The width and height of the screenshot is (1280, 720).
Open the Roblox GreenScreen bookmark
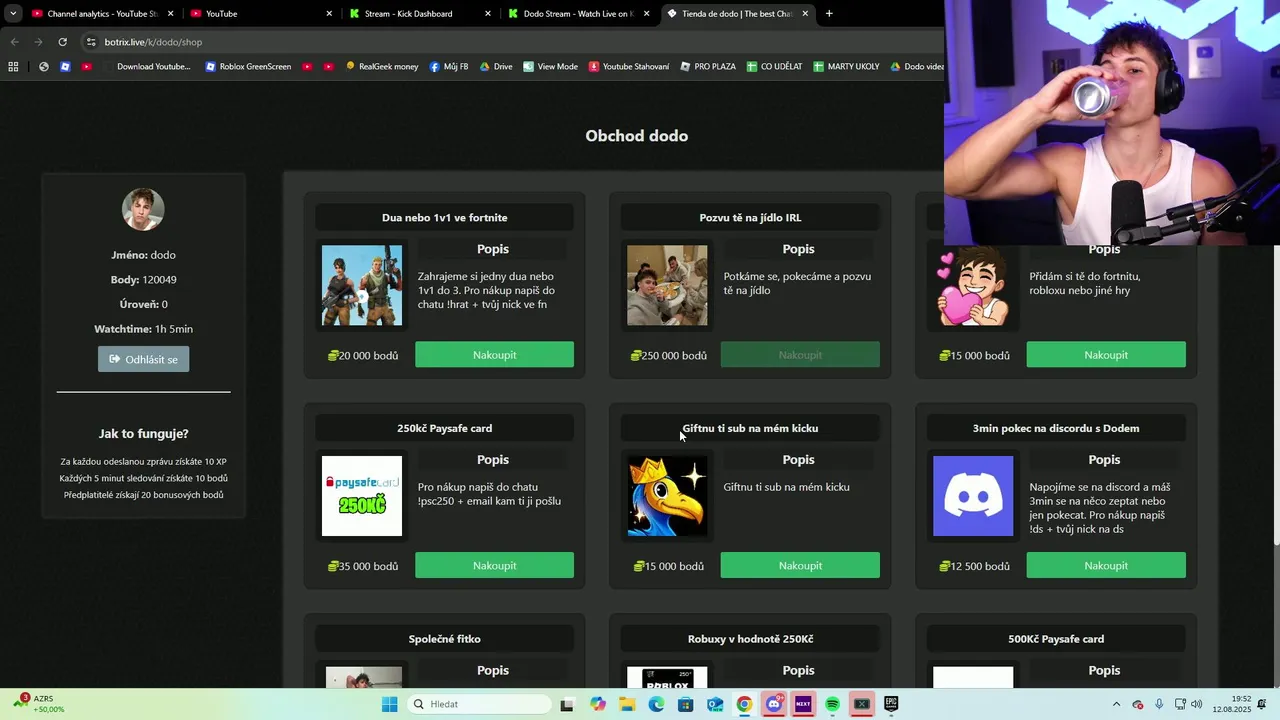click(248, 67)
